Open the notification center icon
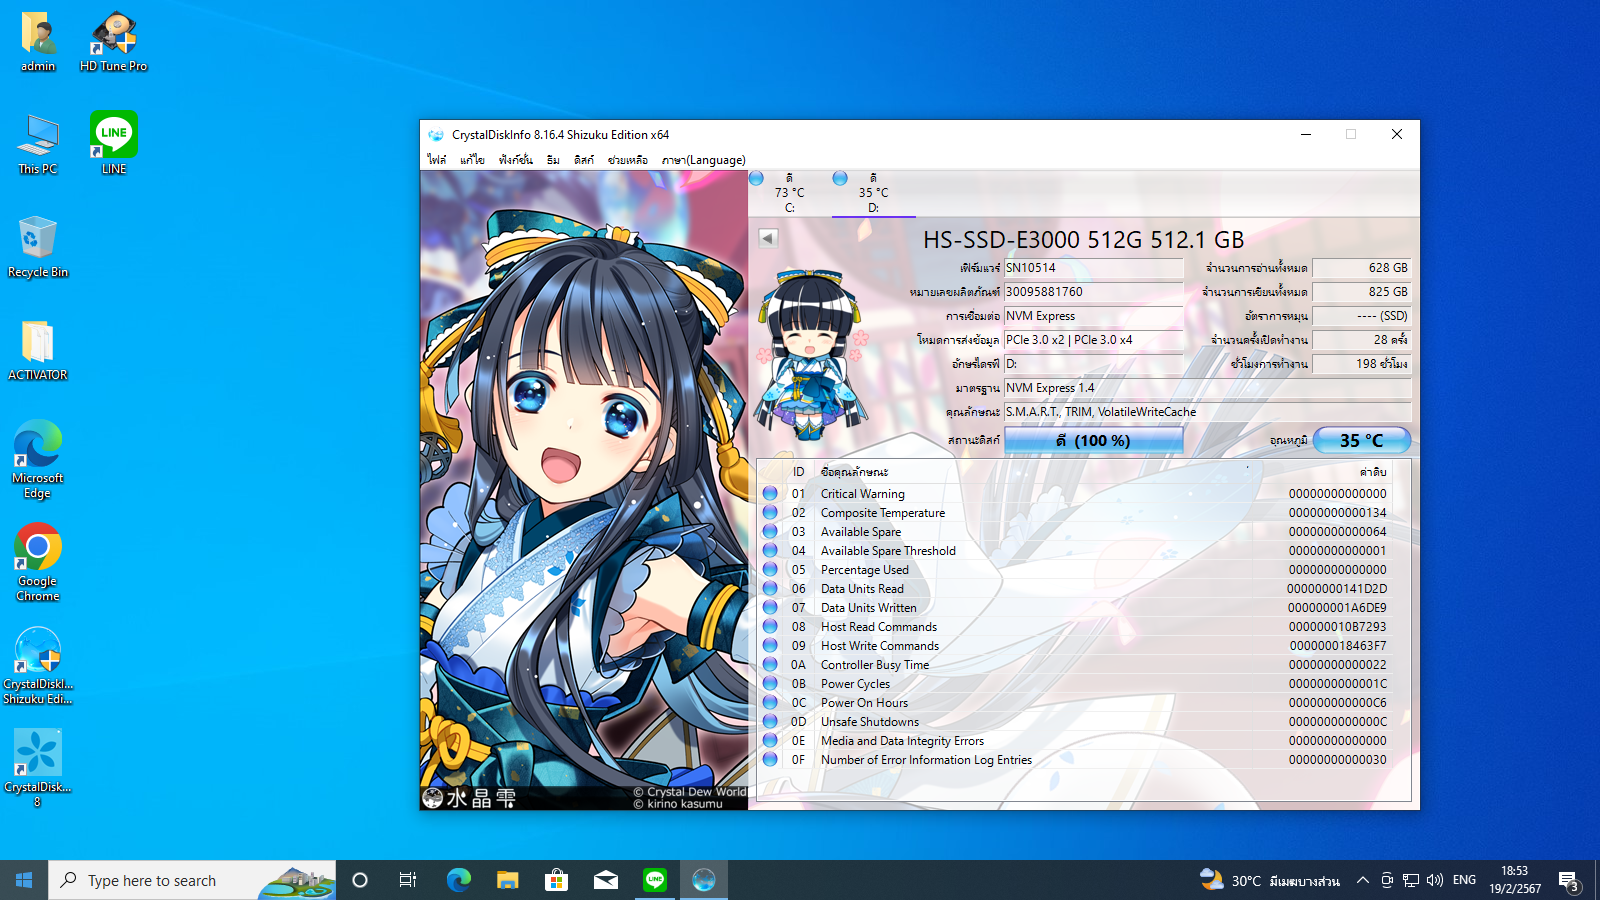The height and width of the screenshot is (900, 1600). 1568,881
